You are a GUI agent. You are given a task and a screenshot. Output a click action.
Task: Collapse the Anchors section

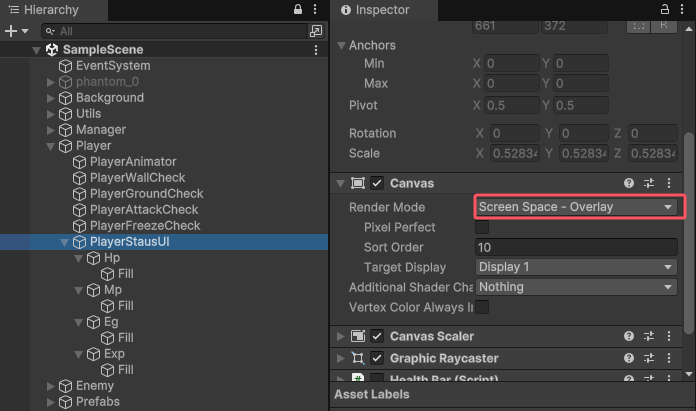[x=341, y=45]
